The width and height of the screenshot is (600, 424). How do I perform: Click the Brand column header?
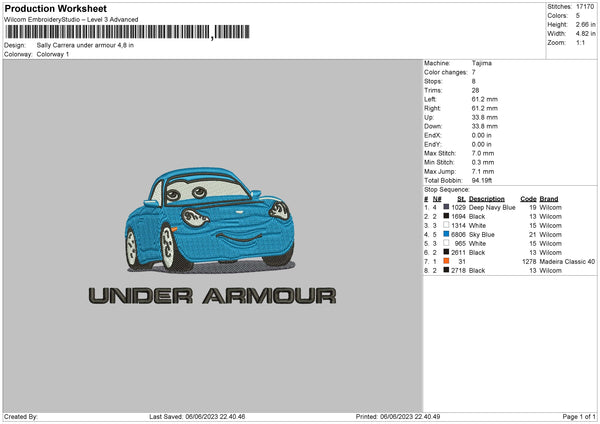click(549, 198)
